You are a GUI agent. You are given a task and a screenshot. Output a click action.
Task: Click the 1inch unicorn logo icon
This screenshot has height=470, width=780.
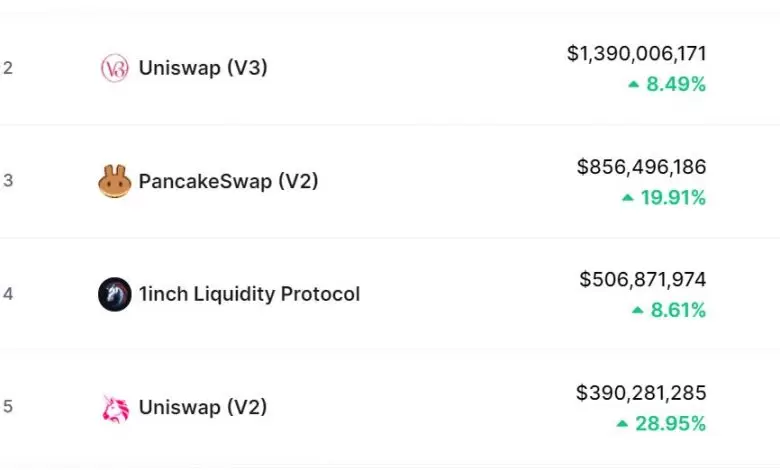point(115,294)
